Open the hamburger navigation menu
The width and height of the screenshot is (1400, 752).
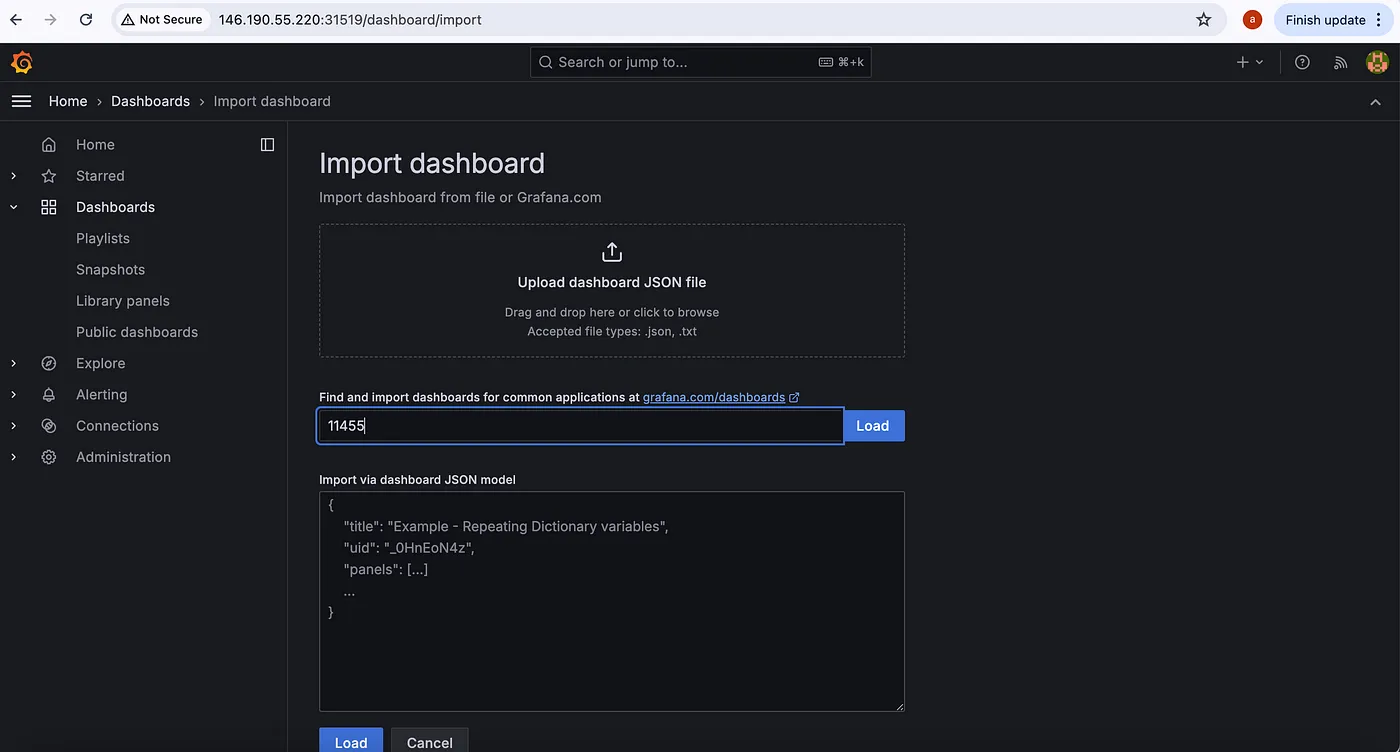[x=21, y=101]
